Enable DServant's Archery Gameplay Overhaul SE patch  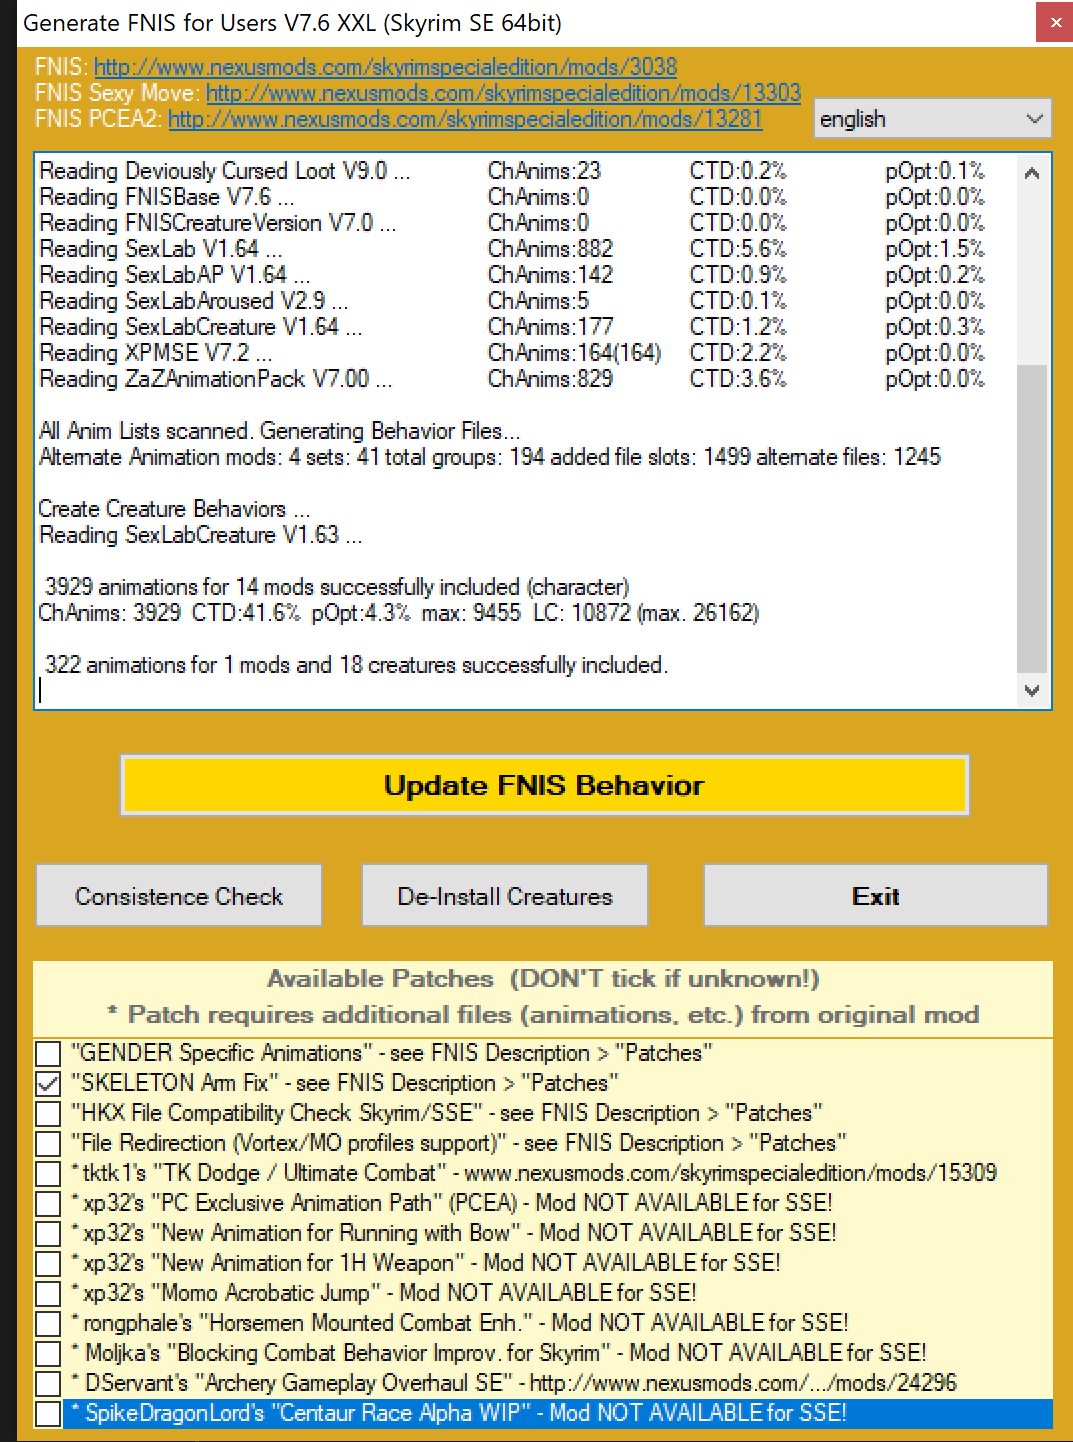pos(46,1382)
